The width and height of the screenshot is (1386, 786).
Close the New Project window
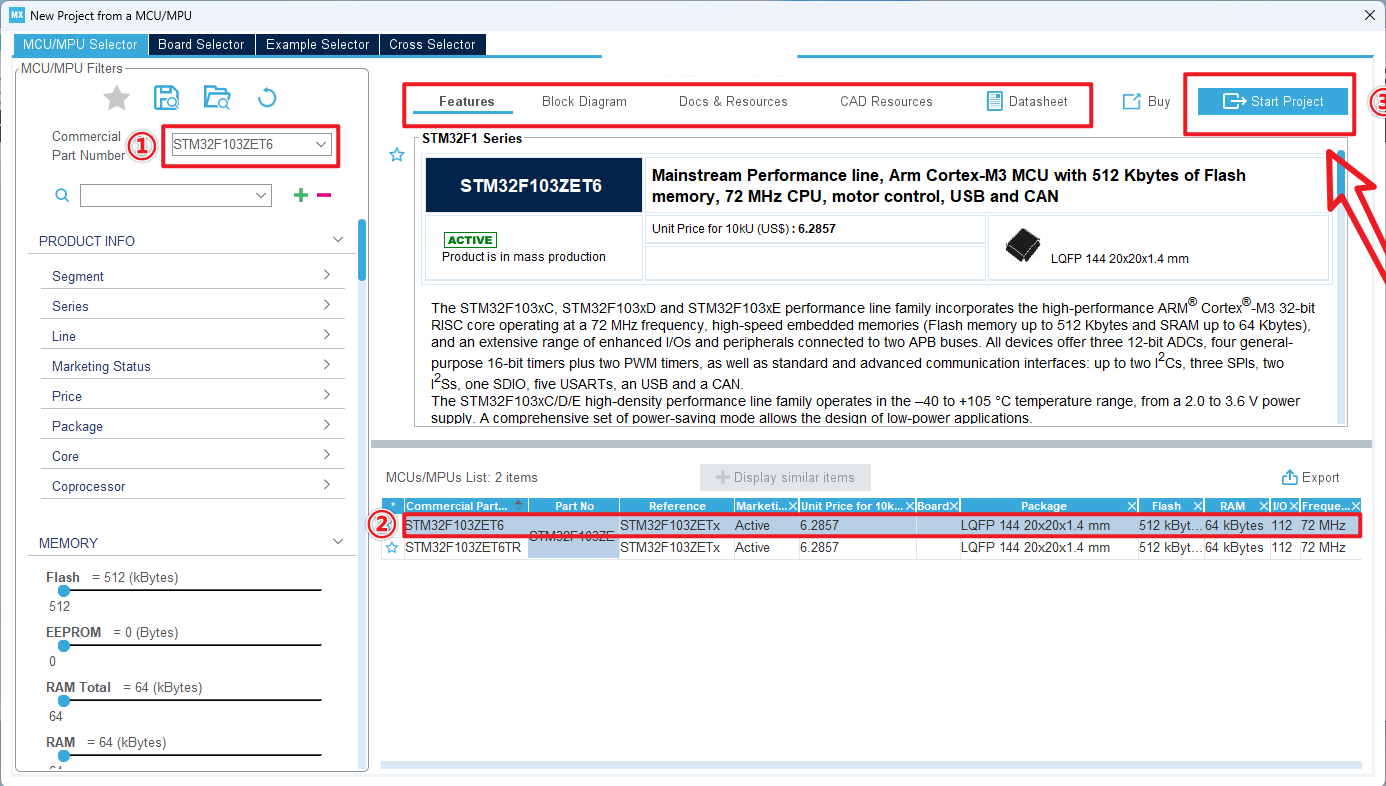pos(1369,15)
